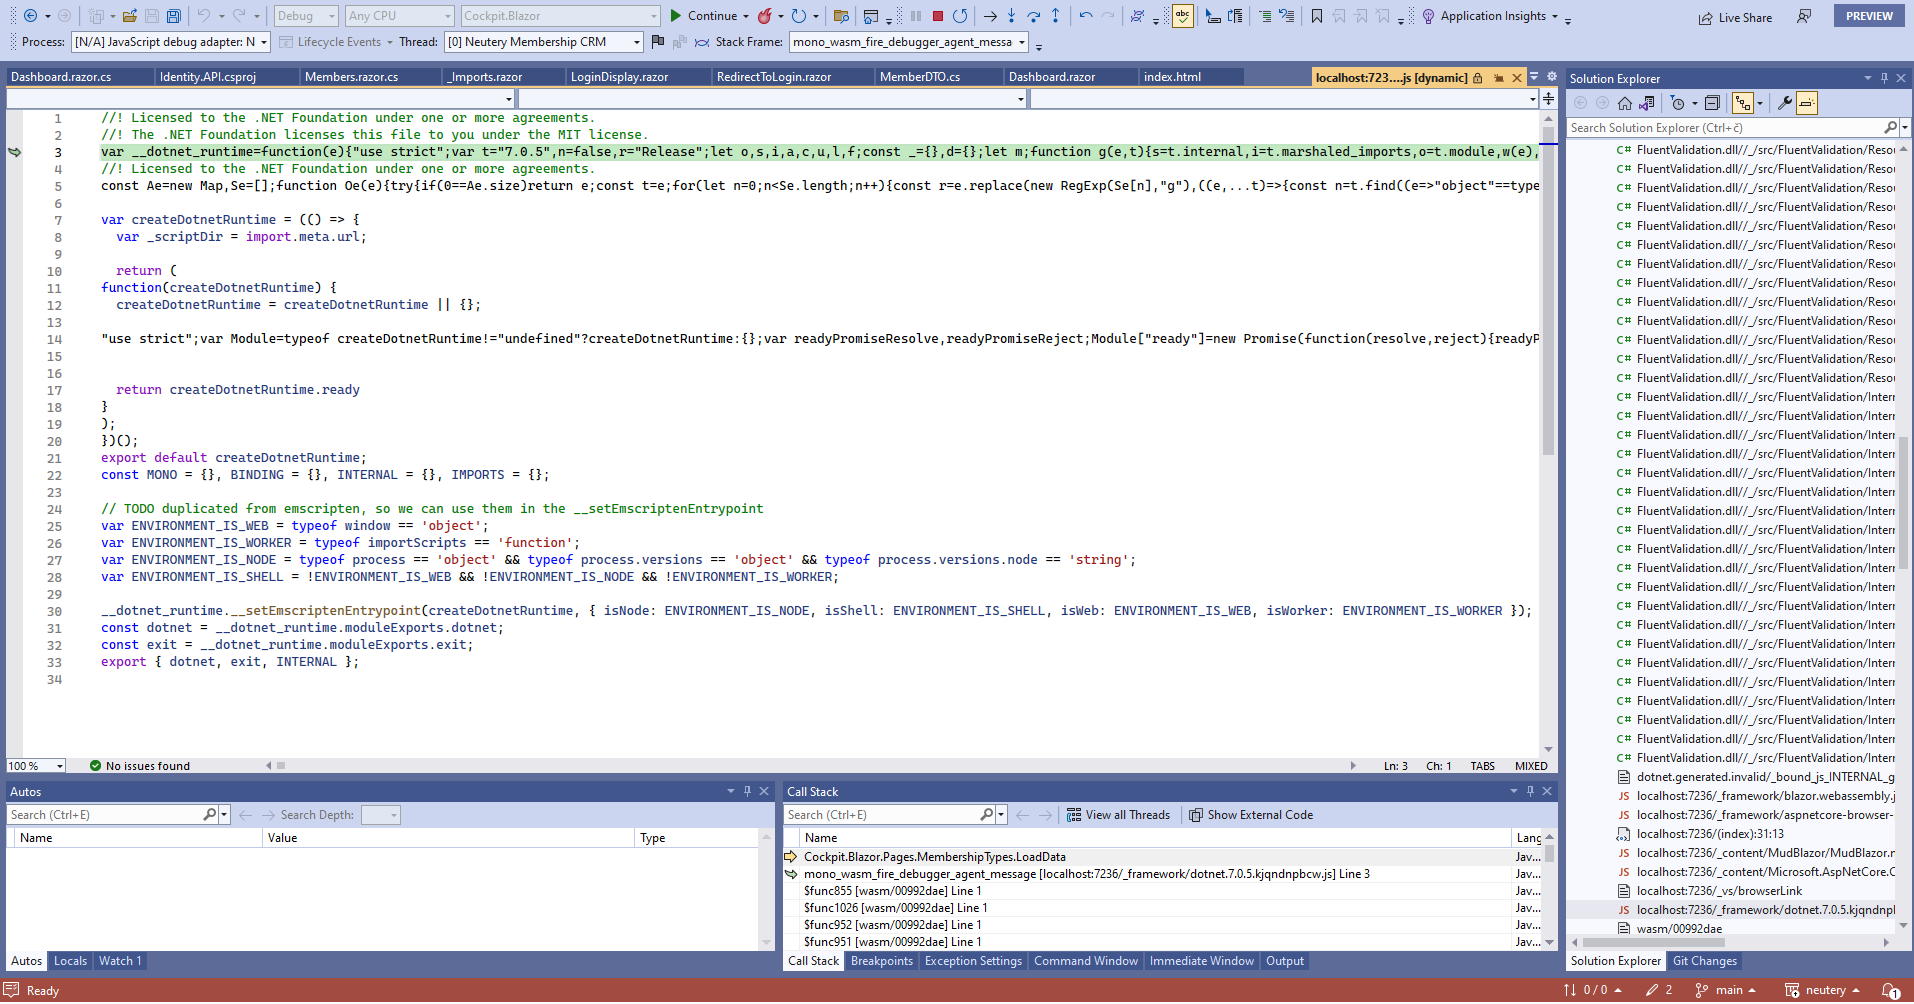
Task: Click the PREVIEW button
Action: (1868, 15)
